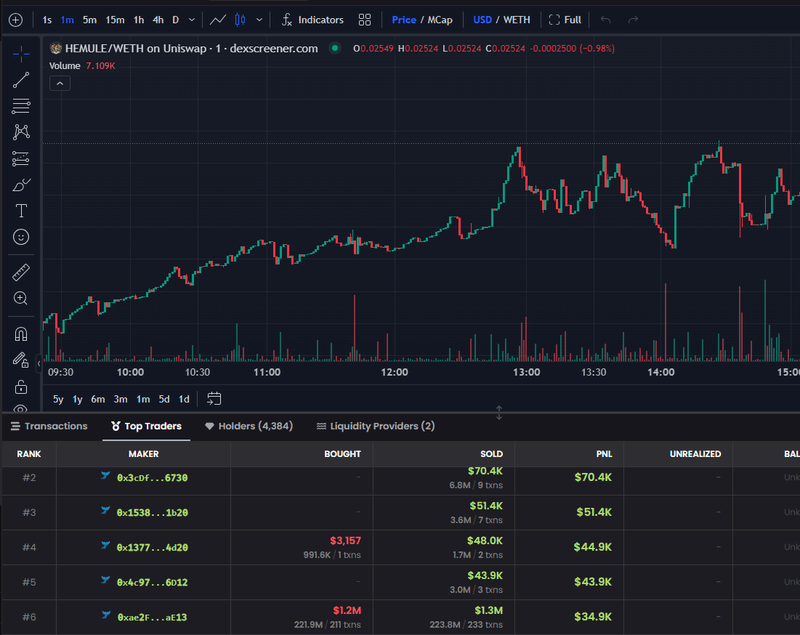Open the emoji icons tool
The height and width of the screenshot is (635, 800).
click(x=21, y=237)
